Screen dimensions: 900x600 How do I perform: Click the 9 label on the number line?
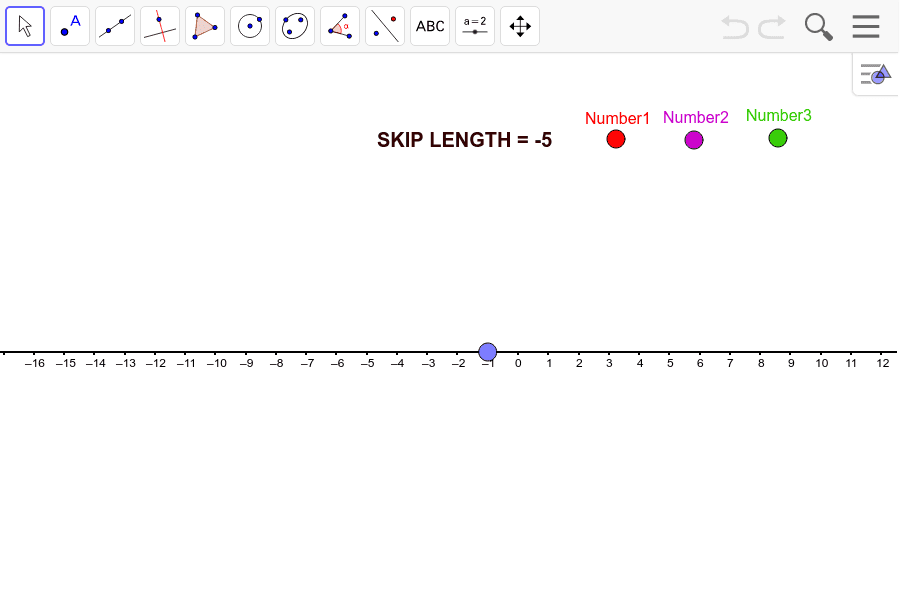coord(791,363)
